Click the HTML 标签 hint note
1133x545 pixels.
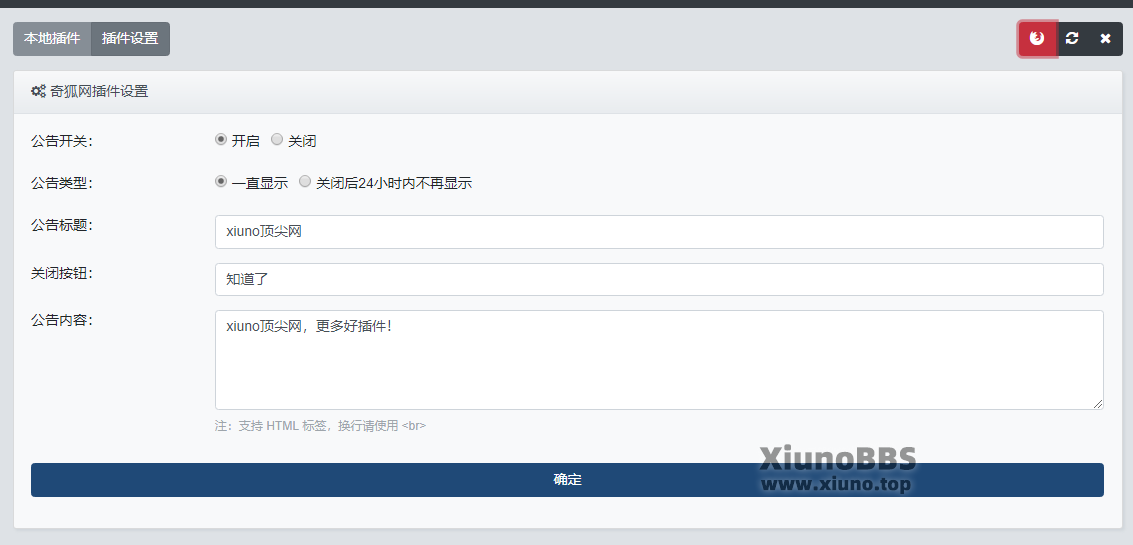tap(320, 426)
